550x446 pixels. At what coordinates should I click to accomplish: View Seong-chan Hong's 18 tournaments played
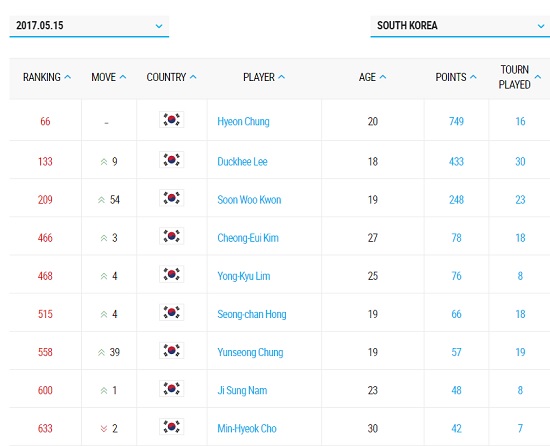tap(520, 314)
